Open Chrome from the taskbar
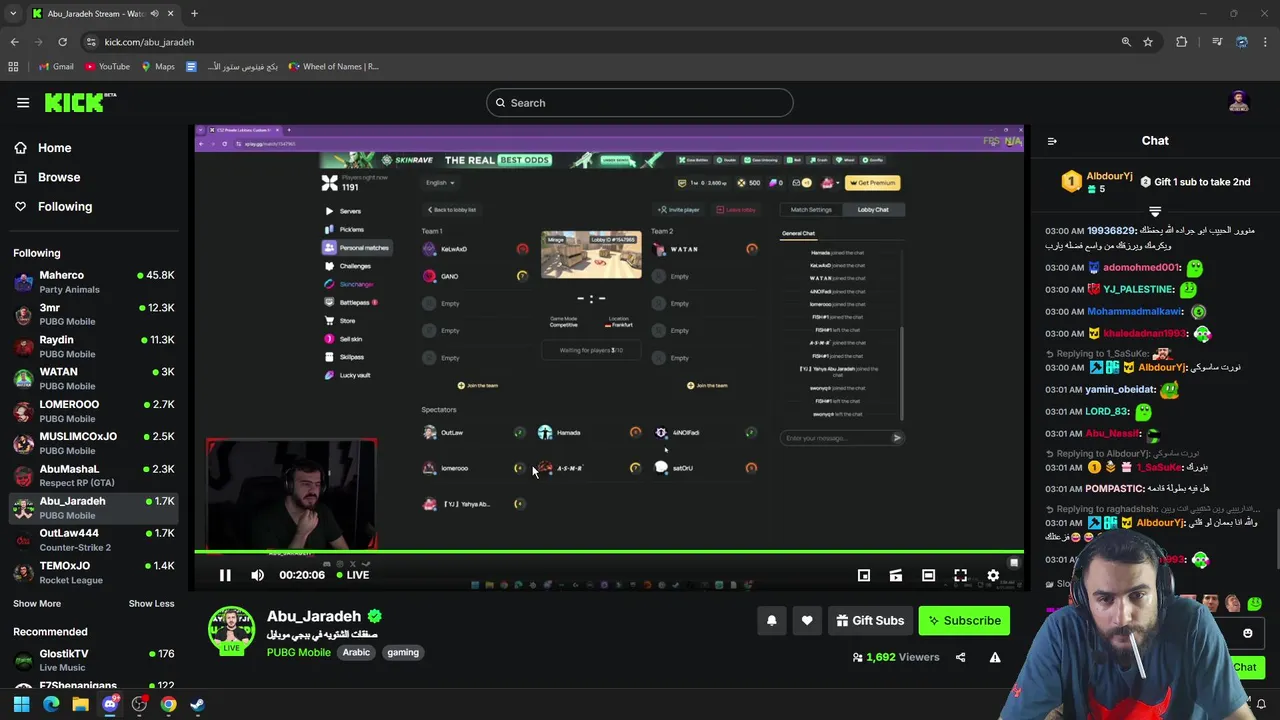Image resolution: width=1280 pixels, height=720 pixels. click(169, 704)
